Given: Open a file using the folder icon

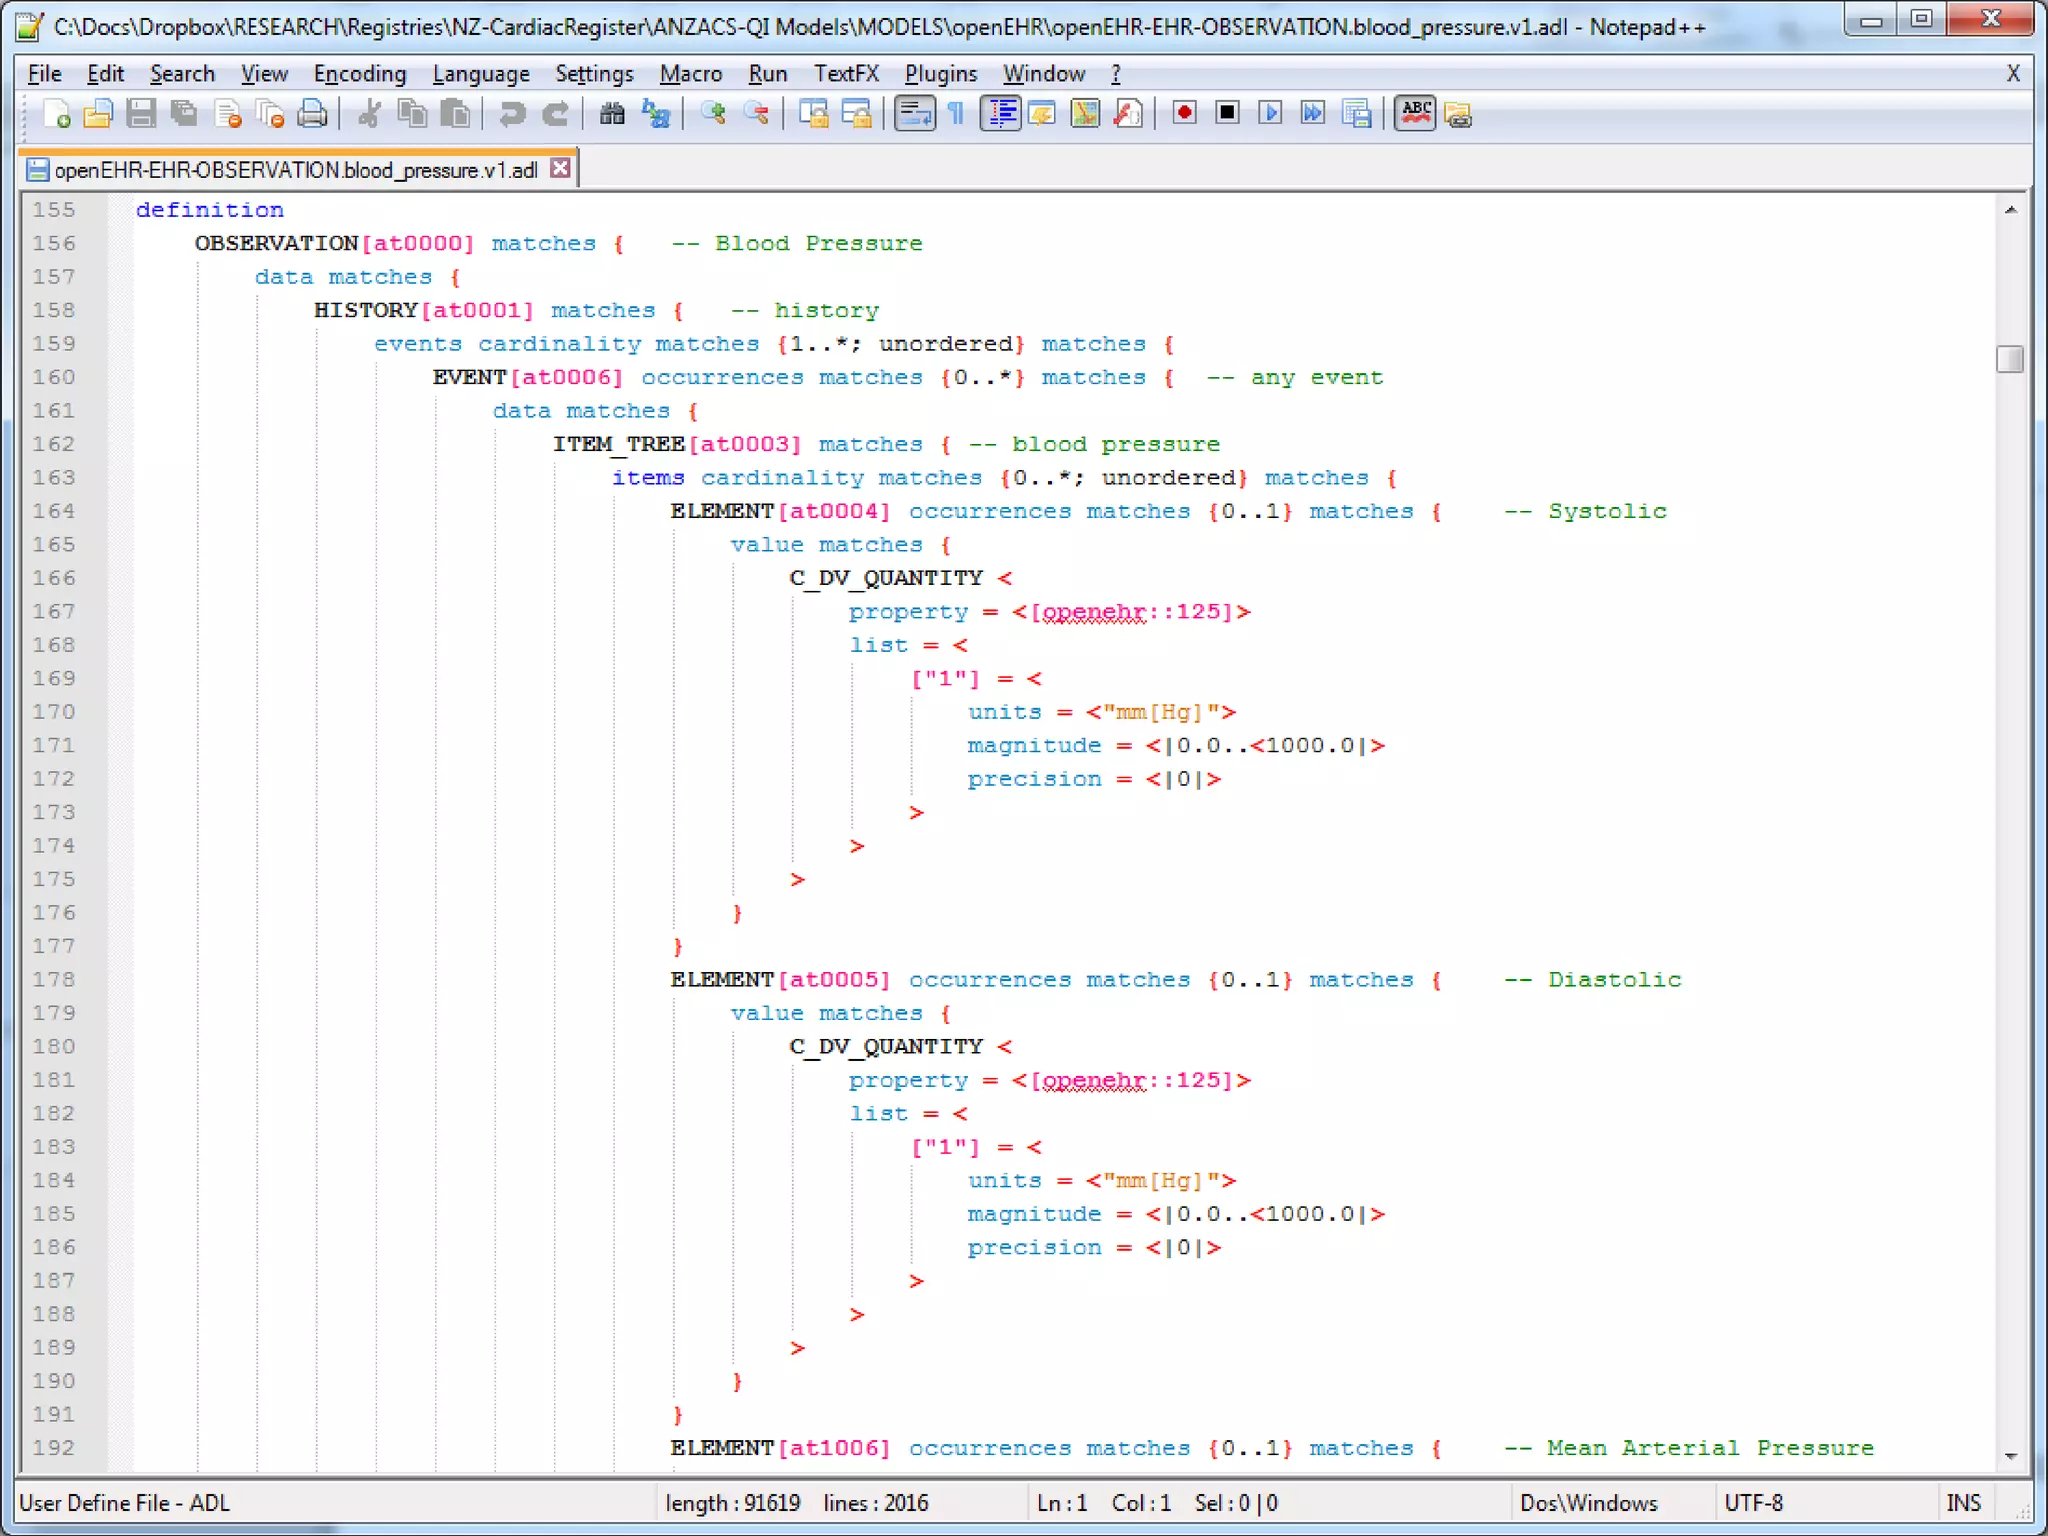Looking at the screenshot, I should [x=98, y=114].
